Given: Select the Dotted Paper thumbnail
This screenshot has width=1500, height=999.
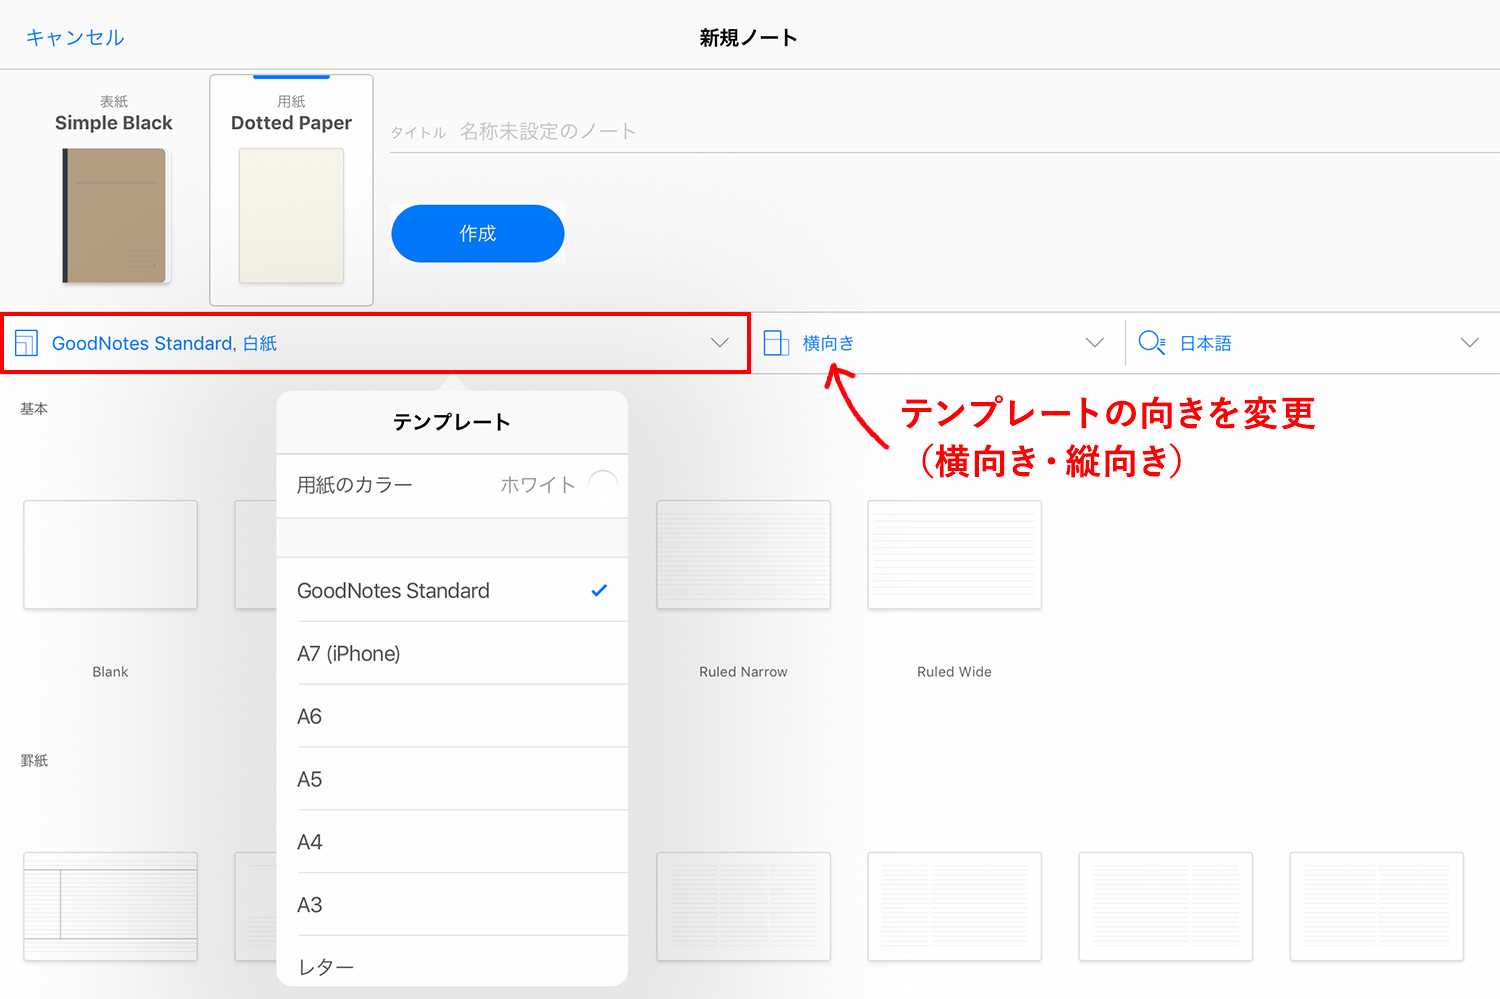Looking at the screenshot, I should pos(291,216).
